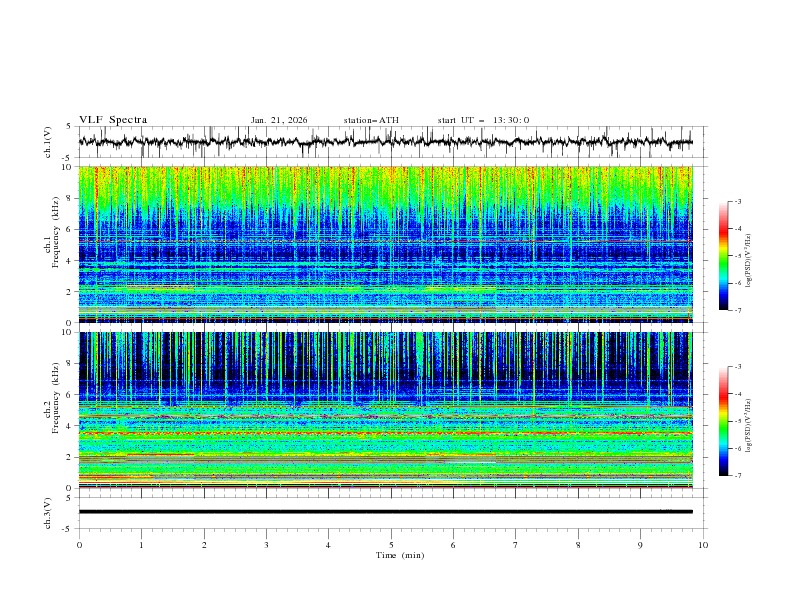Image resolution: width=792 pixels, height=612 pixels.
Task: Click the "-4" tick on ch.2 colorbar
Action: 738,394
